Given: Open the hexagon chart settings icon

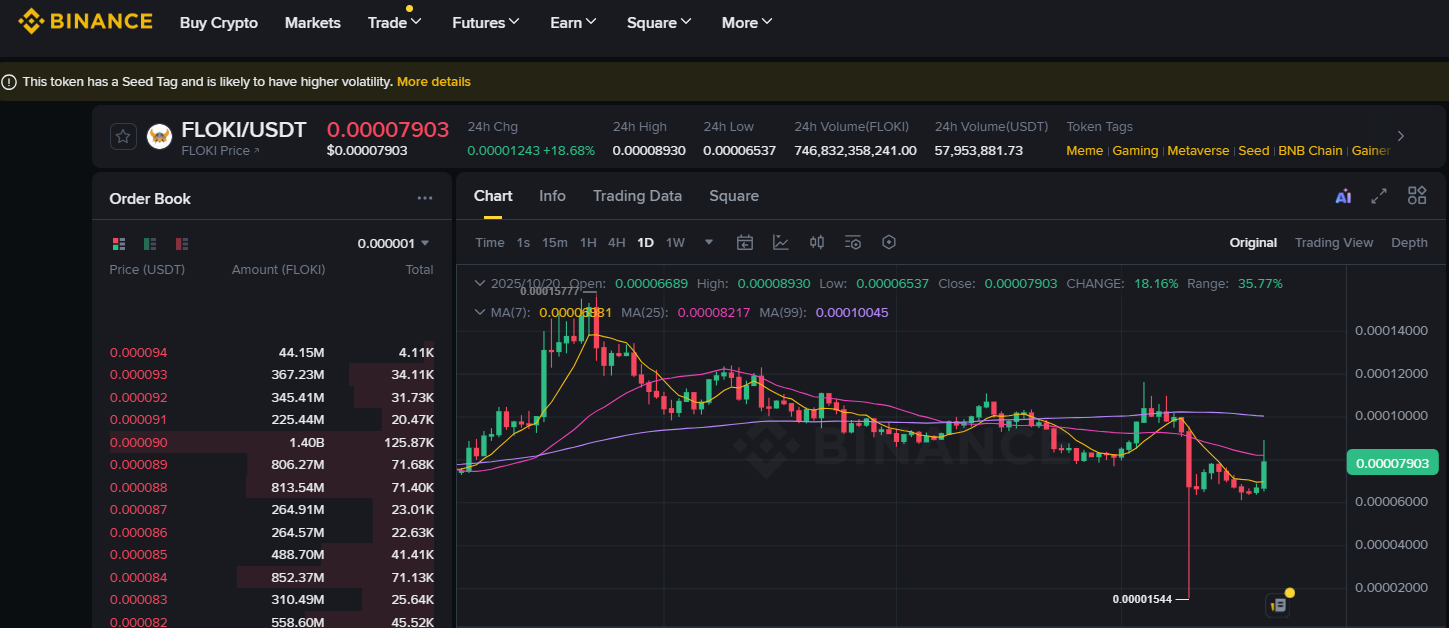Looking at the screenshot, I should (x=889, y=242).
